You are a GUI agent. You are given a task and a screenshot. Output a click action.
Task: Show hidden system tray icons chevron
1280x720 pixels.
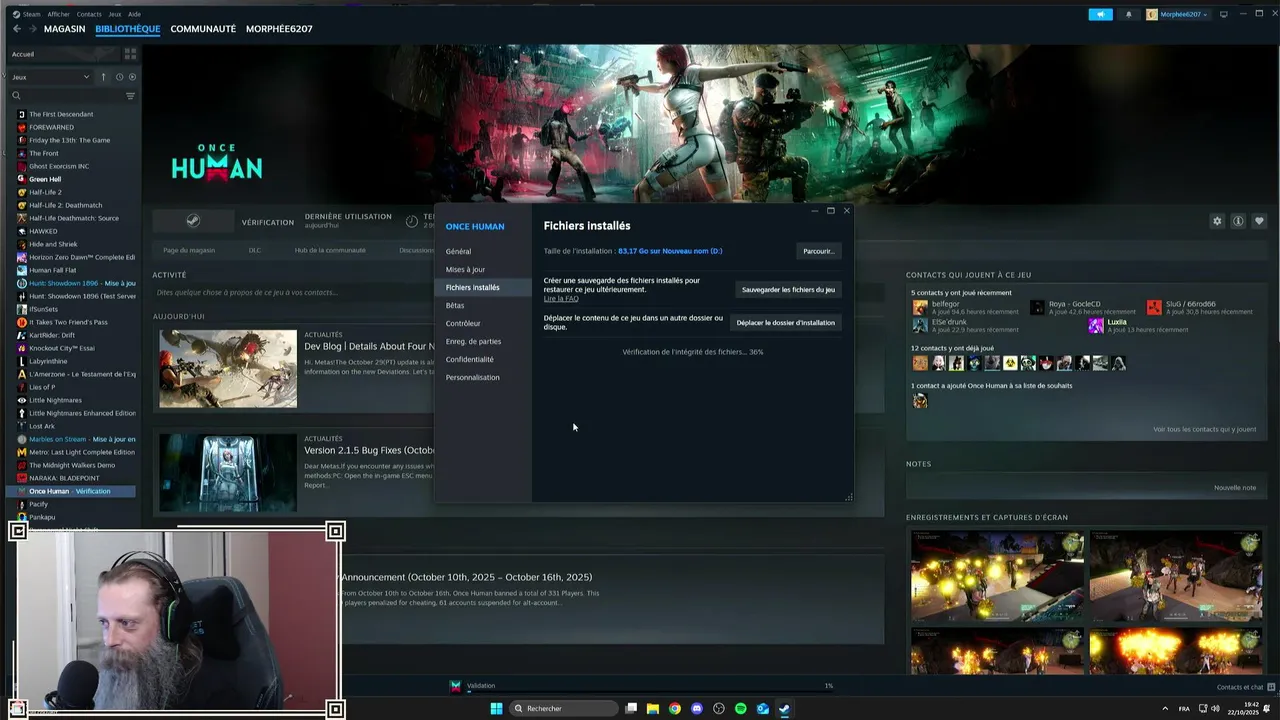coord(1165,708)
